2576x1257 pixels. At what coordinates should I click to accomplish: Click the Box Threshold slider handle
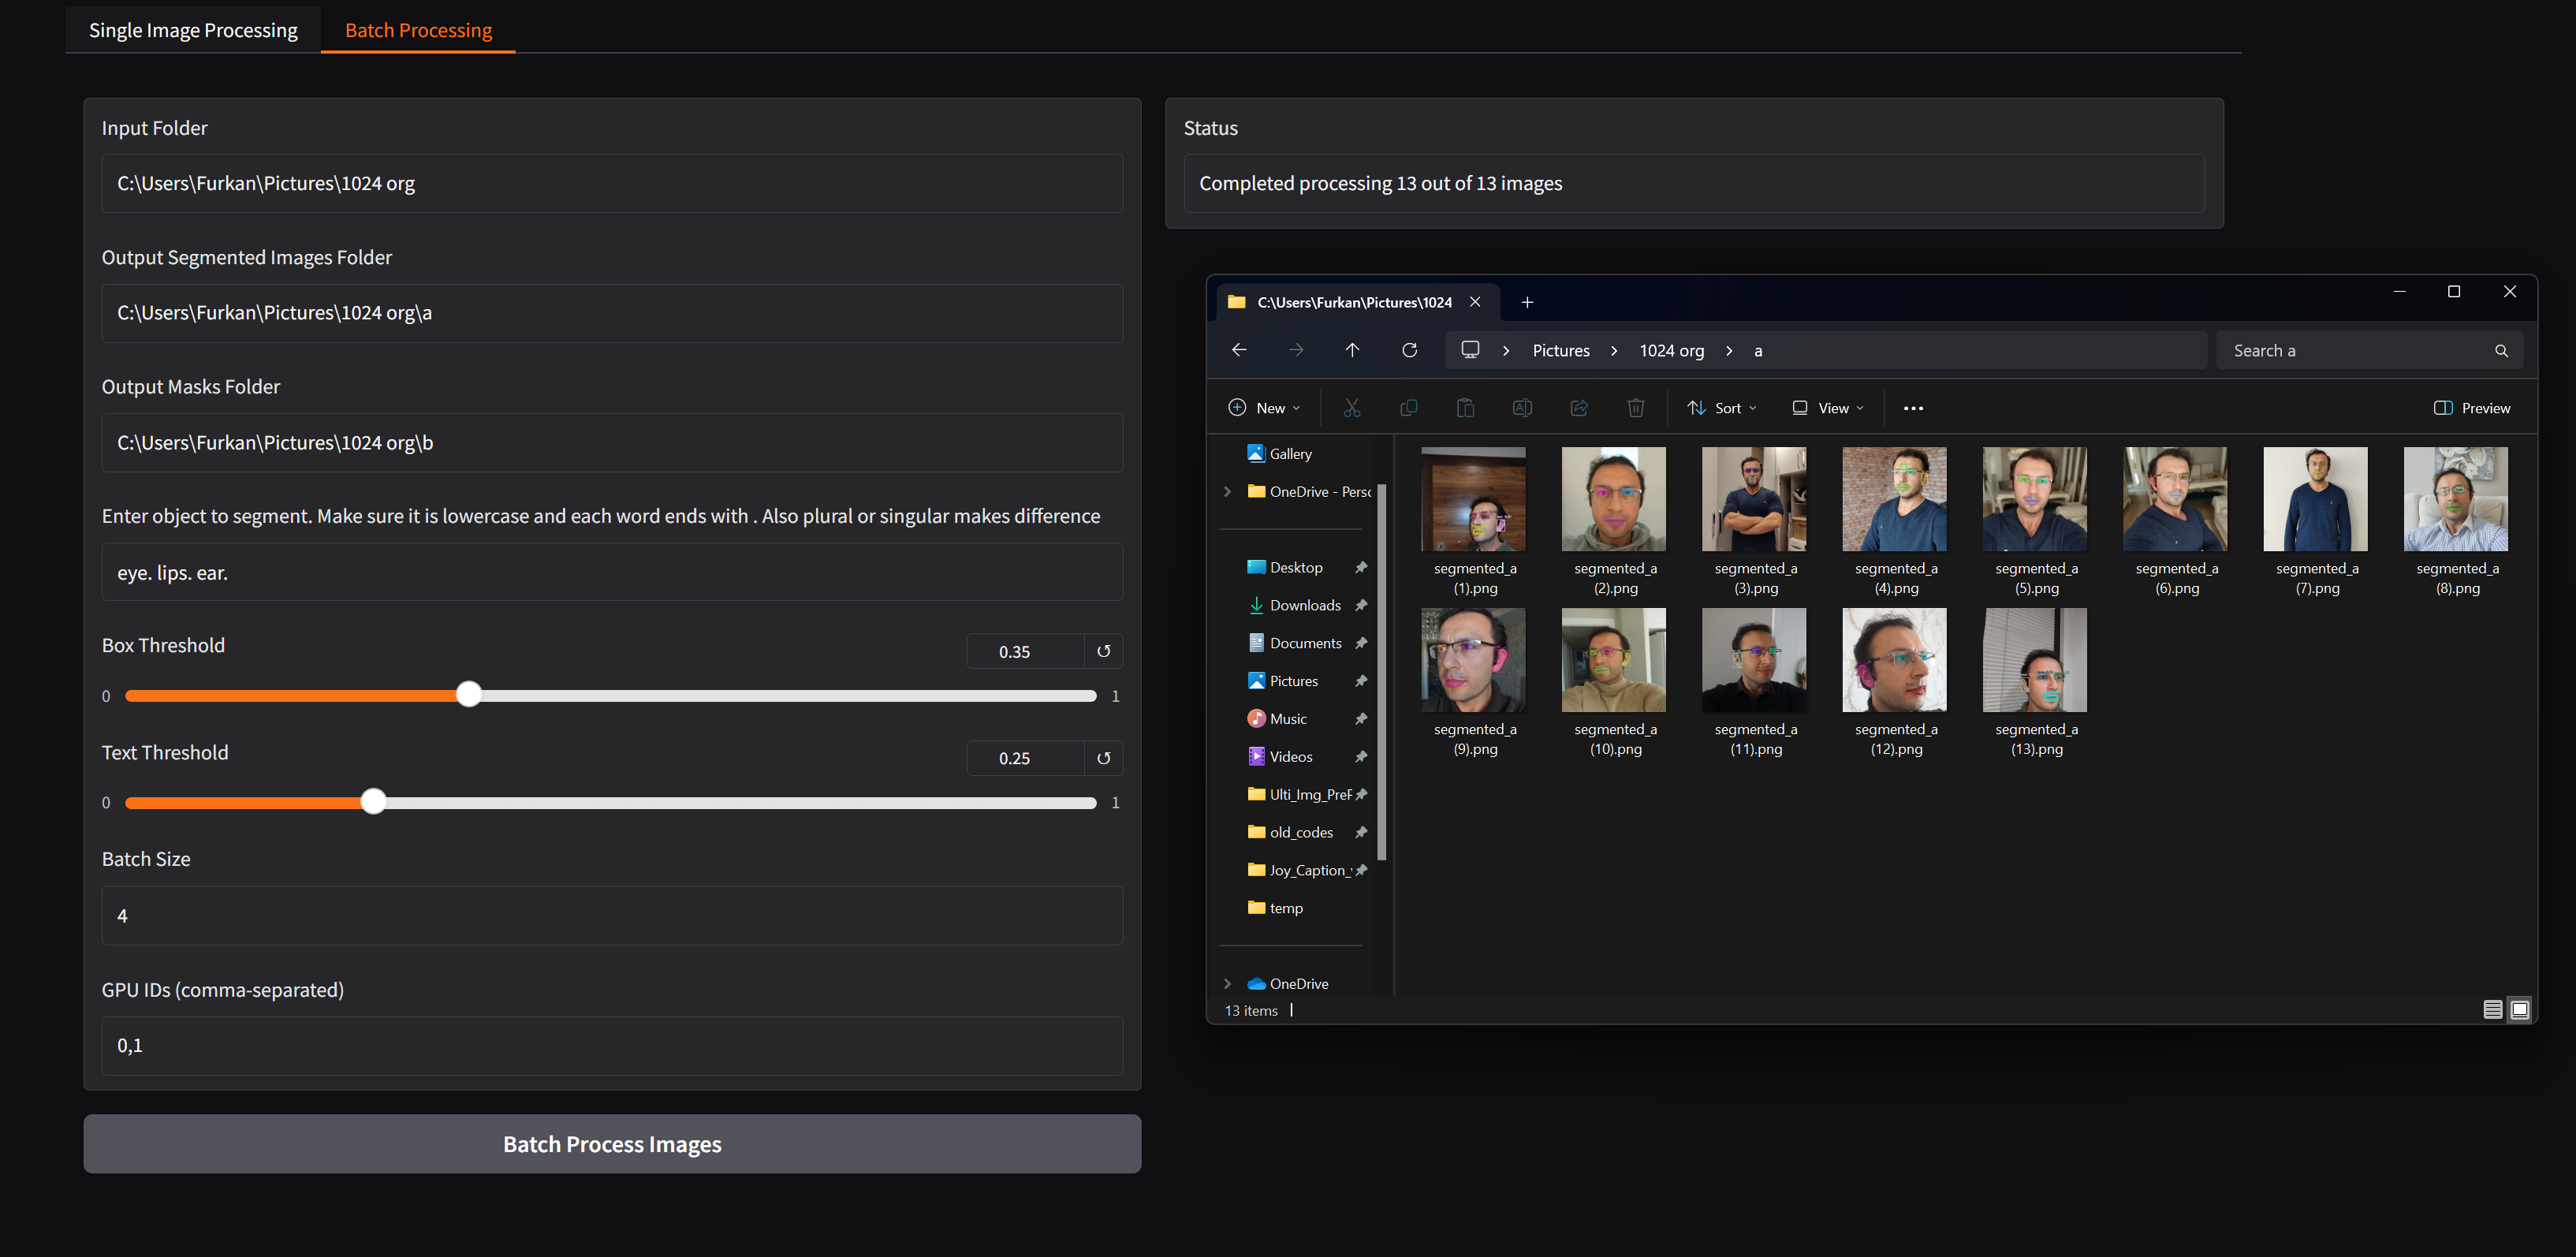469,695
